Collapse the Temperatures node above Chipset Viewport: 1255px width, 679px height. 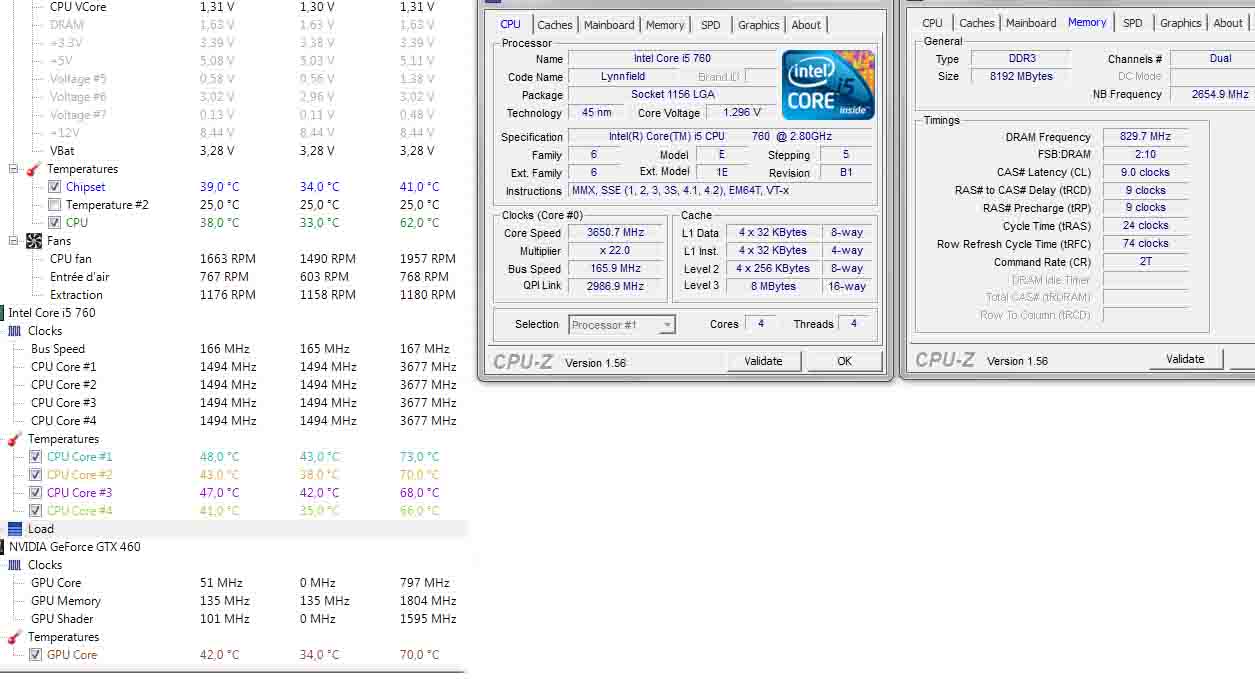coord(14,169)
